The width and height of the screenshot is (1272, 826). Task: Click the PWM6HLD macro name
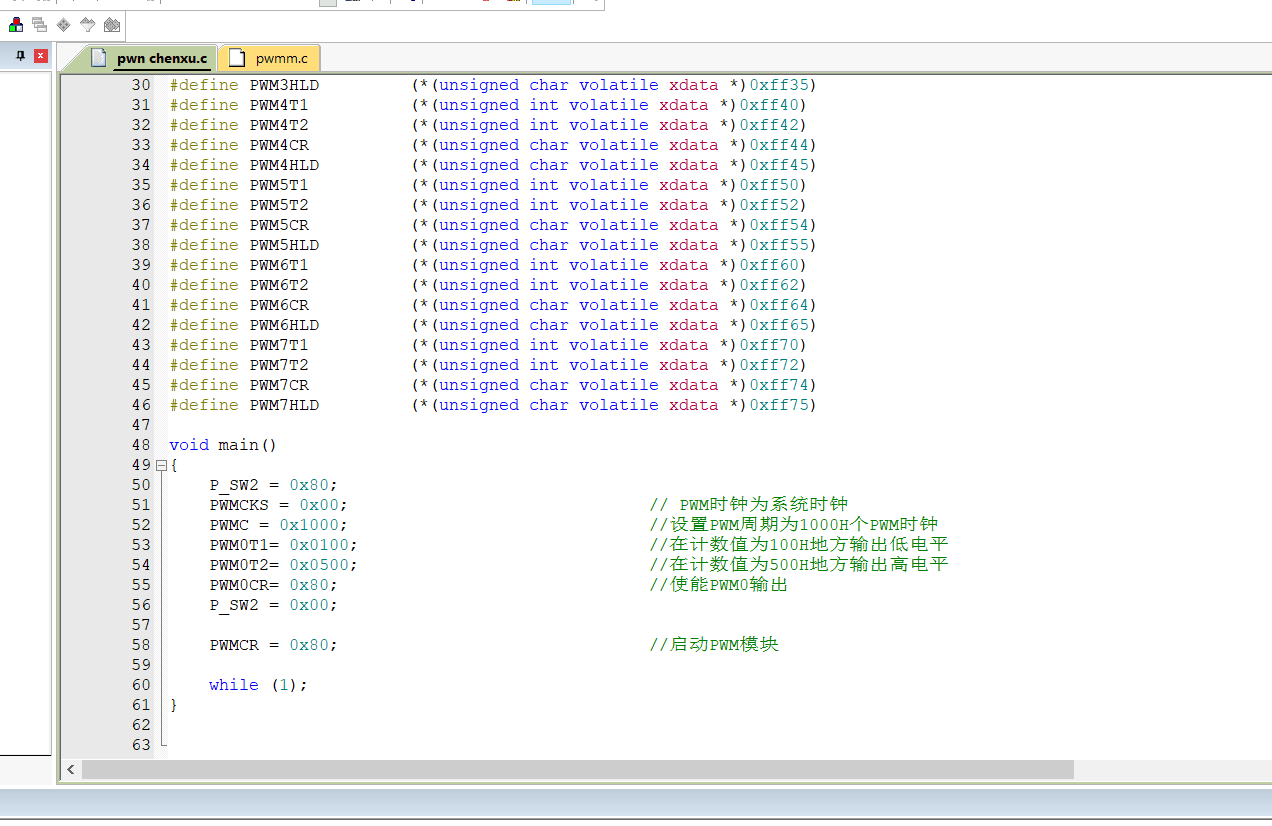tap(284, 325)
